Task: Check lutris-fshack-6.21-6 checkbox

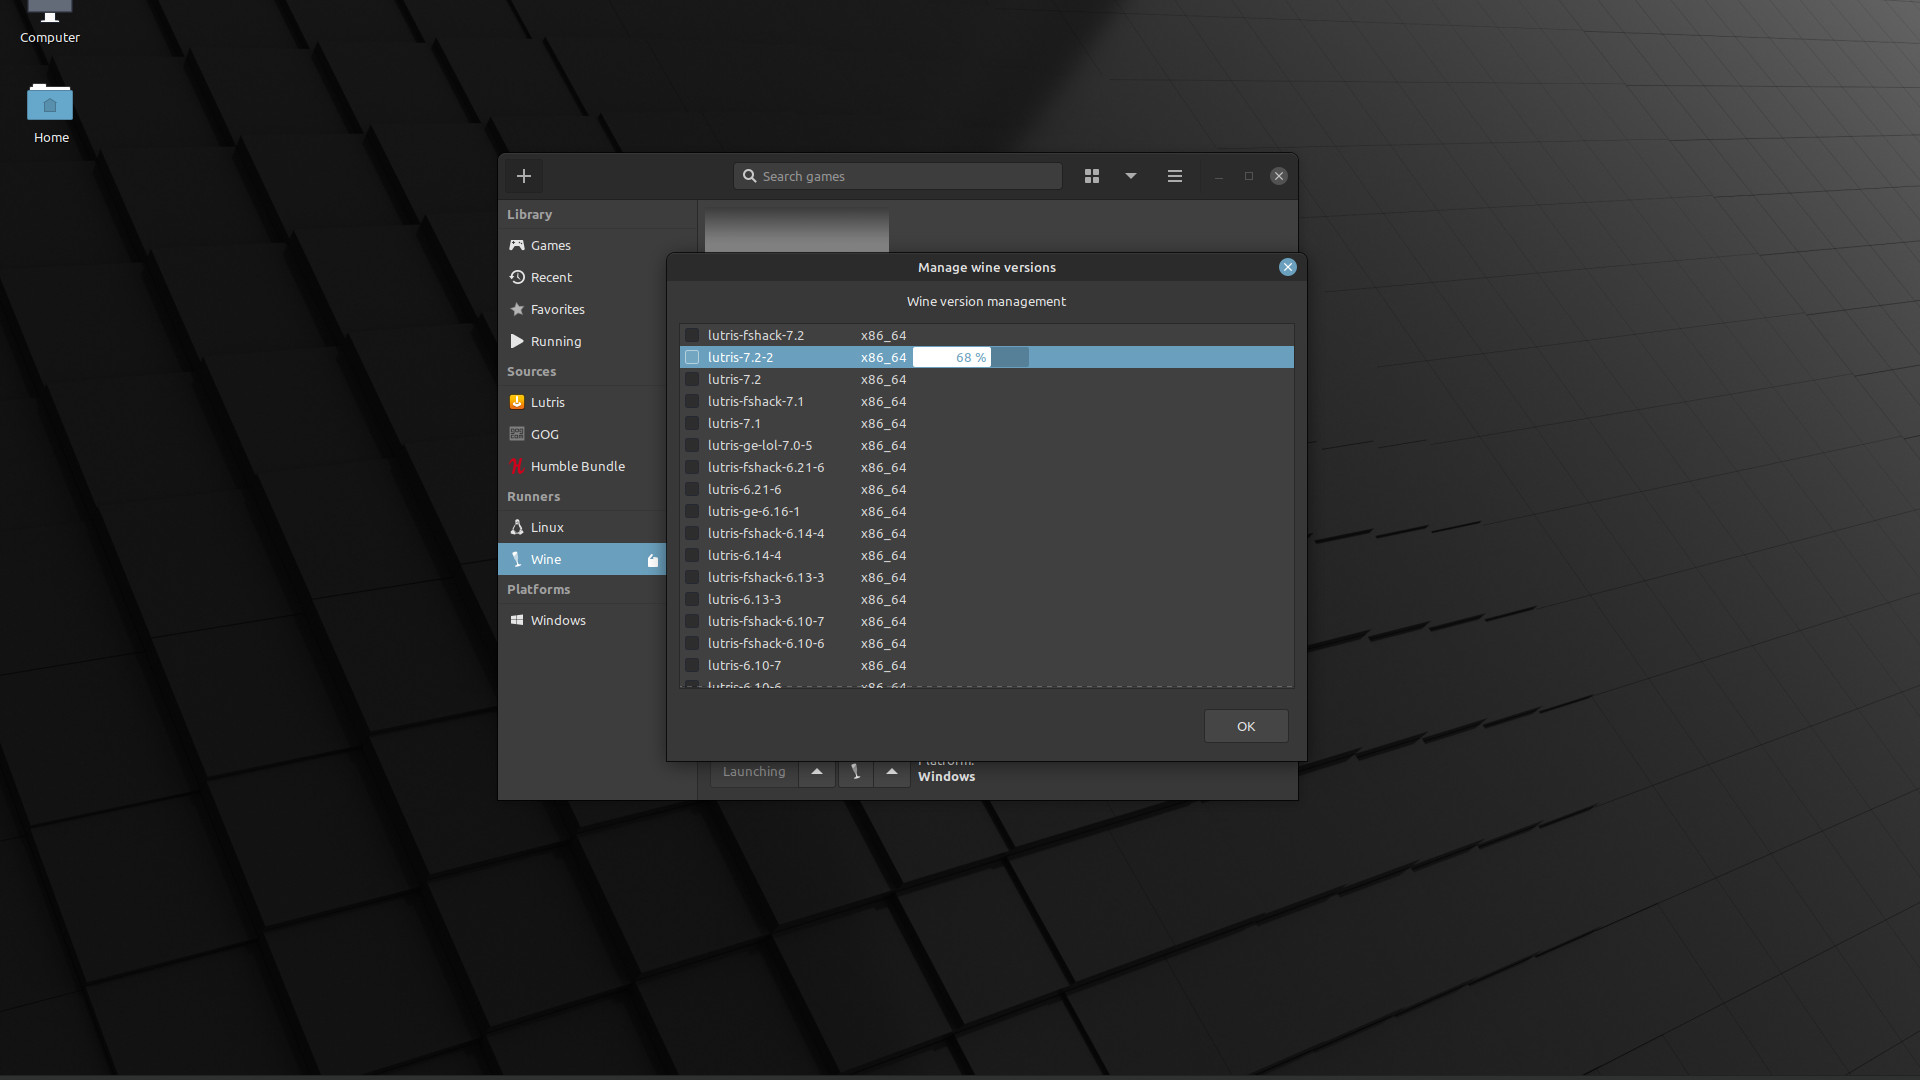Action: click(692, 467)
